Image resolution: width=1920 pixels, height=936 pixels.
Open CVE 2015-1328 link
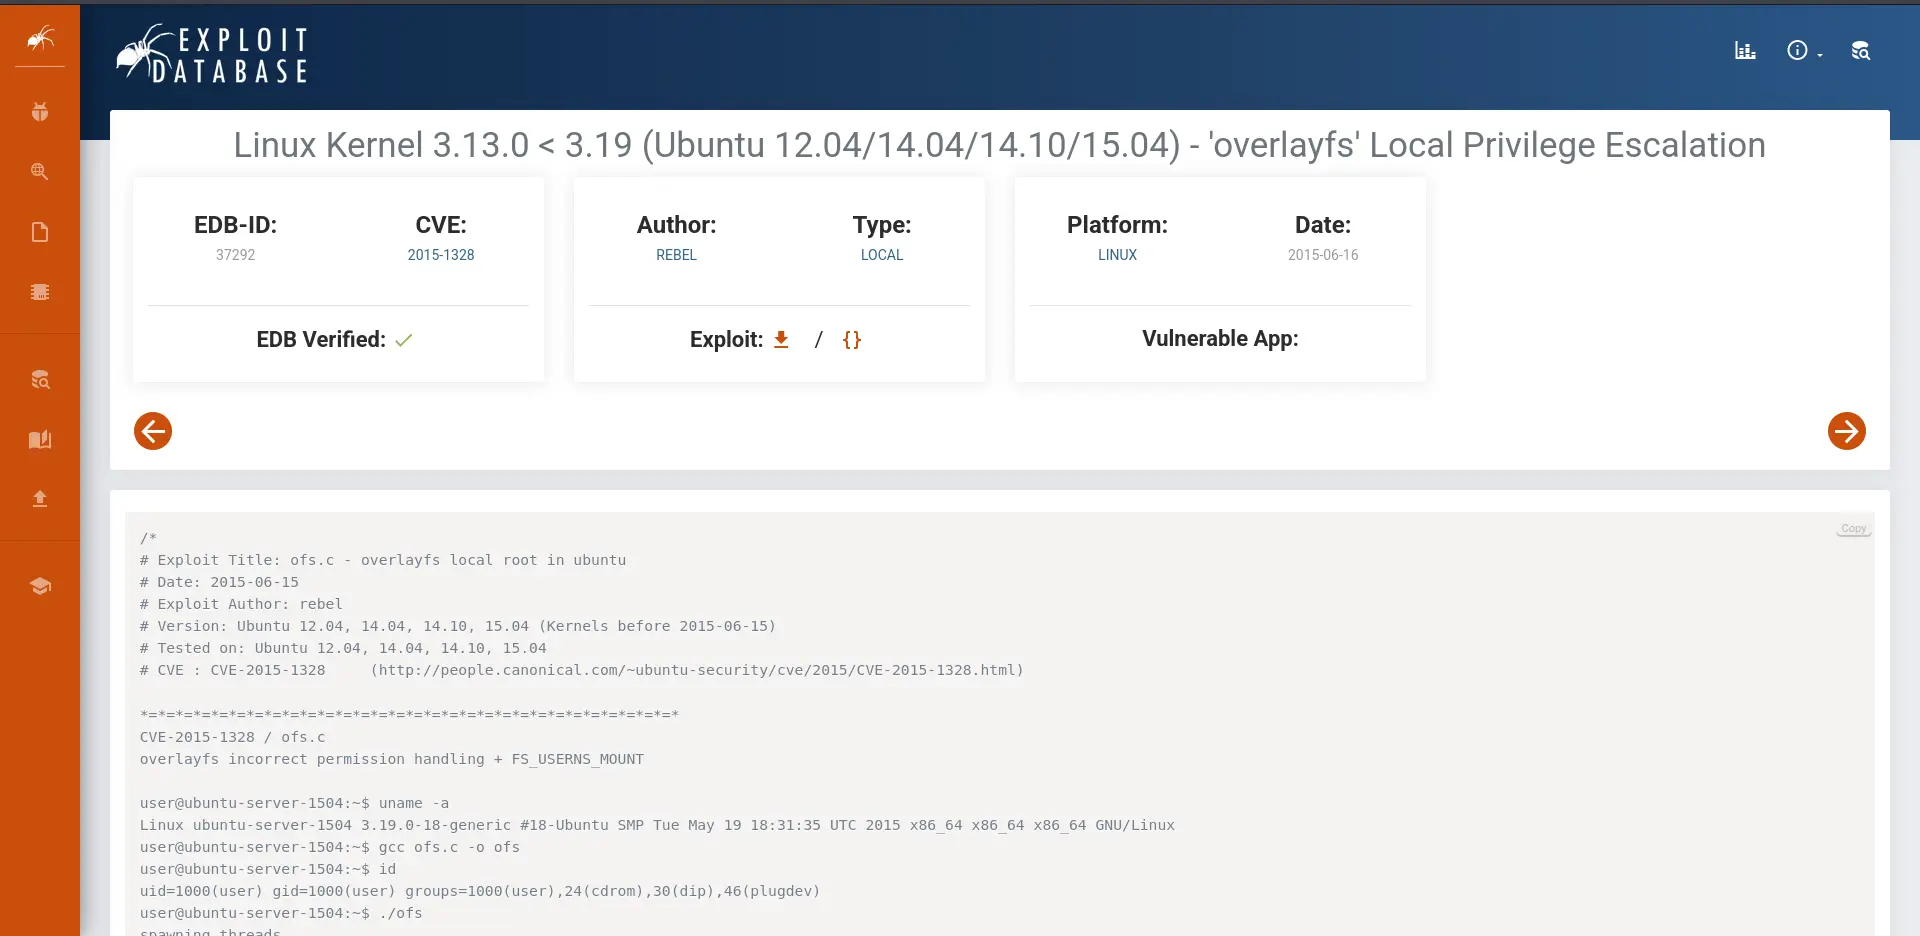(441, 255)
